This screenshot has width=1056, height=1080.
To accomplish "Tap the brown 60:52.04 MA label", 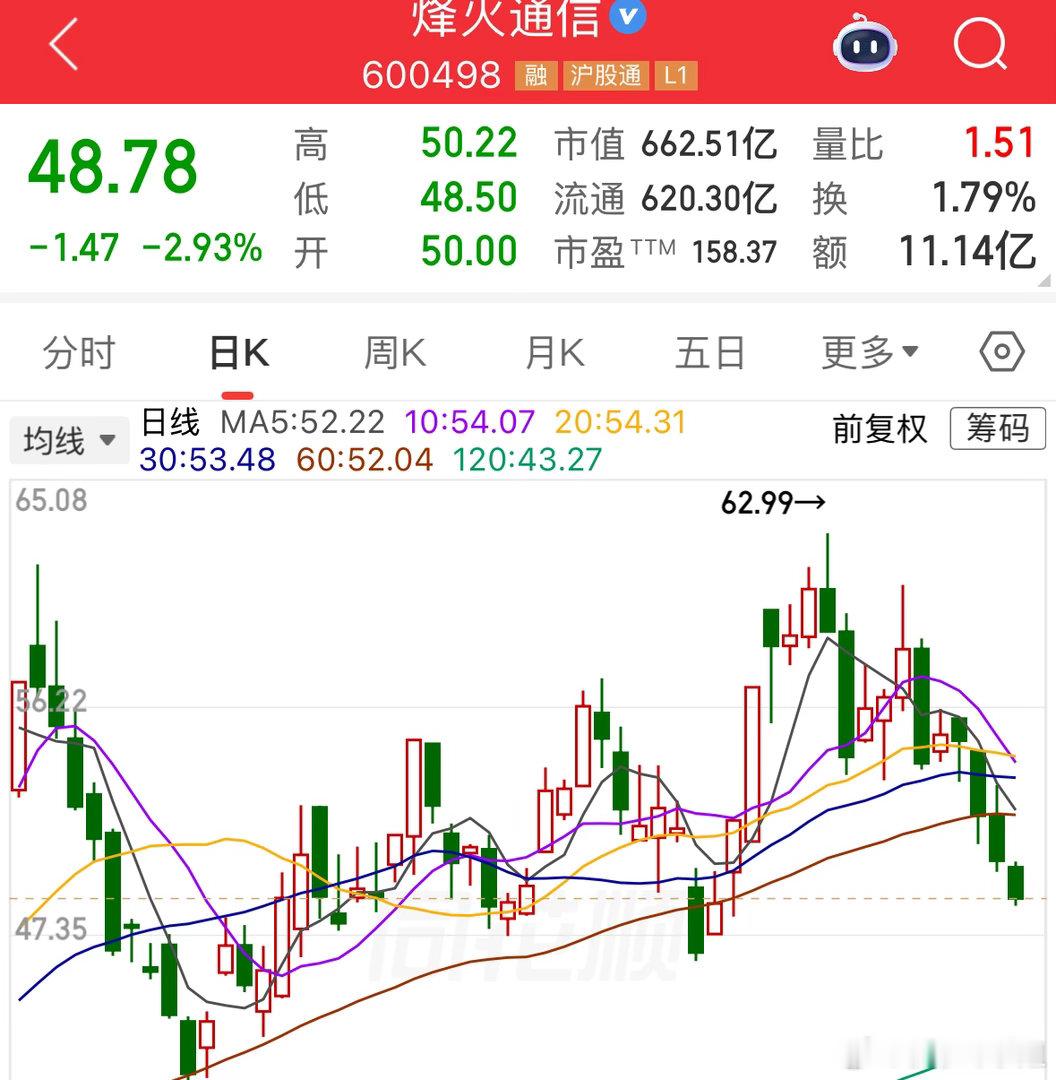I will pyautogui.click(x=364, y=459).
